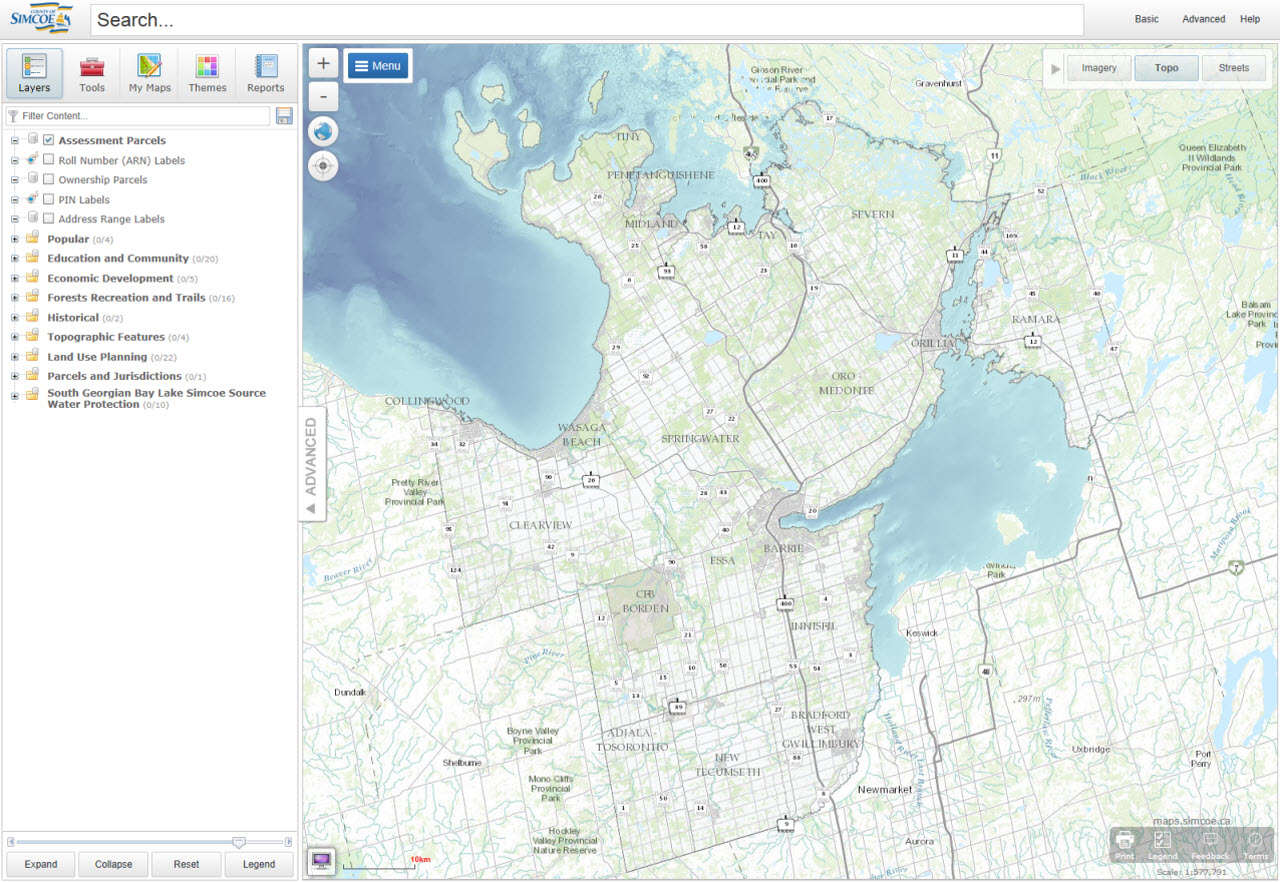The height and width of the screenshot is (882, 1280).
Task: Switch basemap to Streets
Action: [x=1233, y=68]
